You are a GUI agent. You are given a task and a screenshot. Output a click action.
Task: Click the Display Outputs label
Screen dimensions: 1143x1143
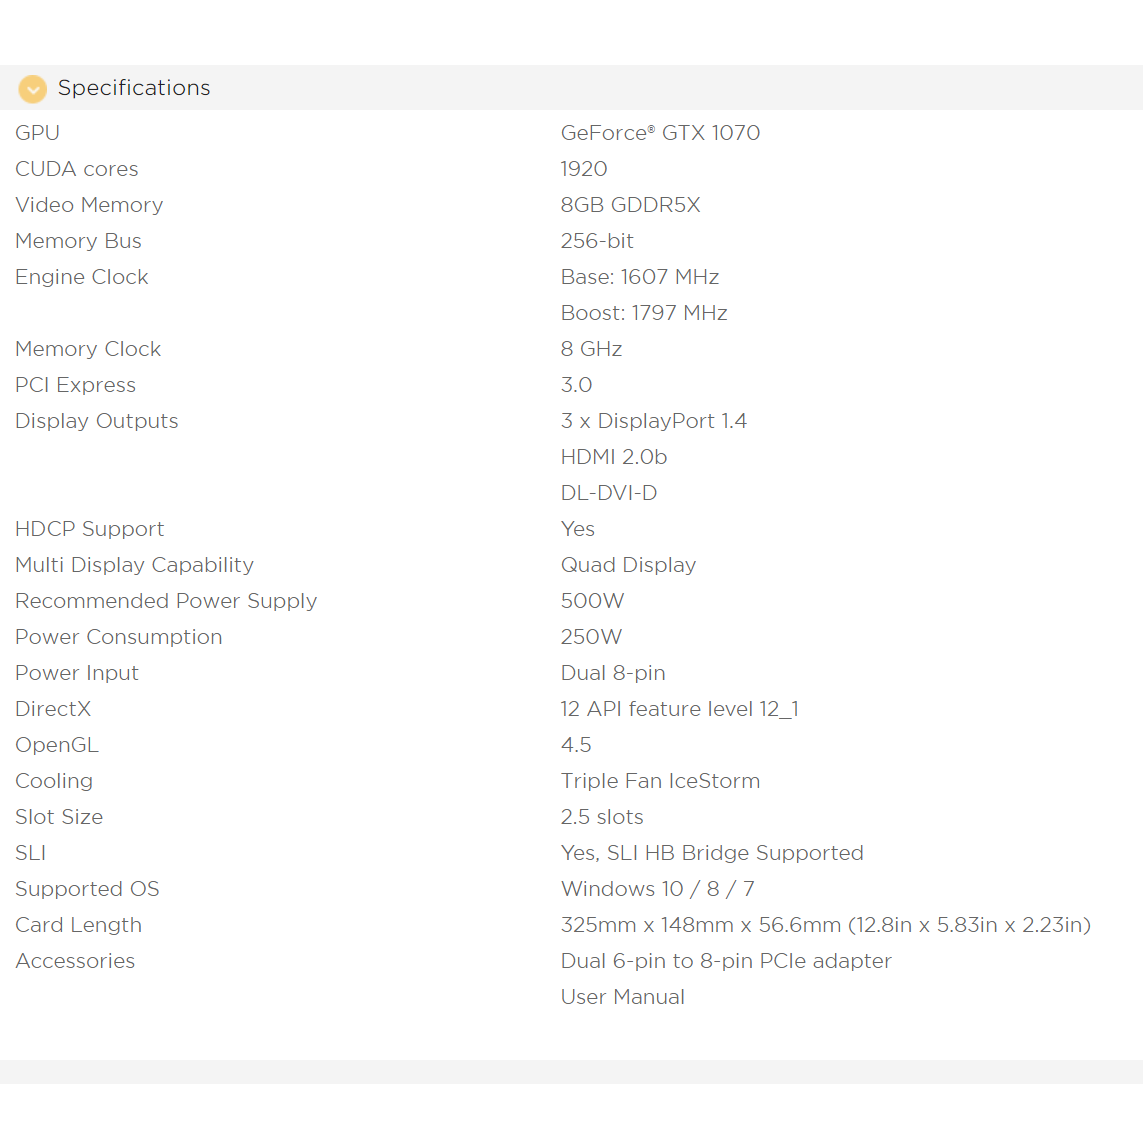tap(97, 421)
